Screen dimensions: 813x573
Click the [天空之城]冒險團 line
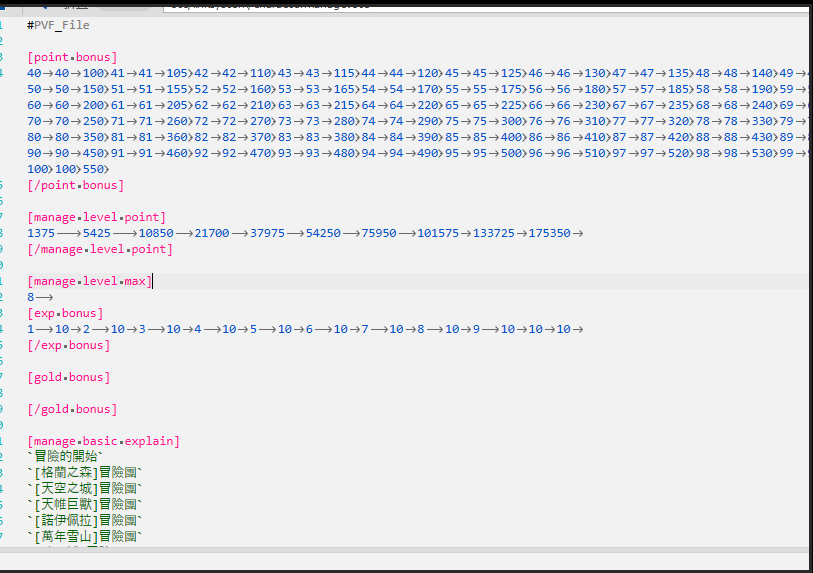pos(85,489)
